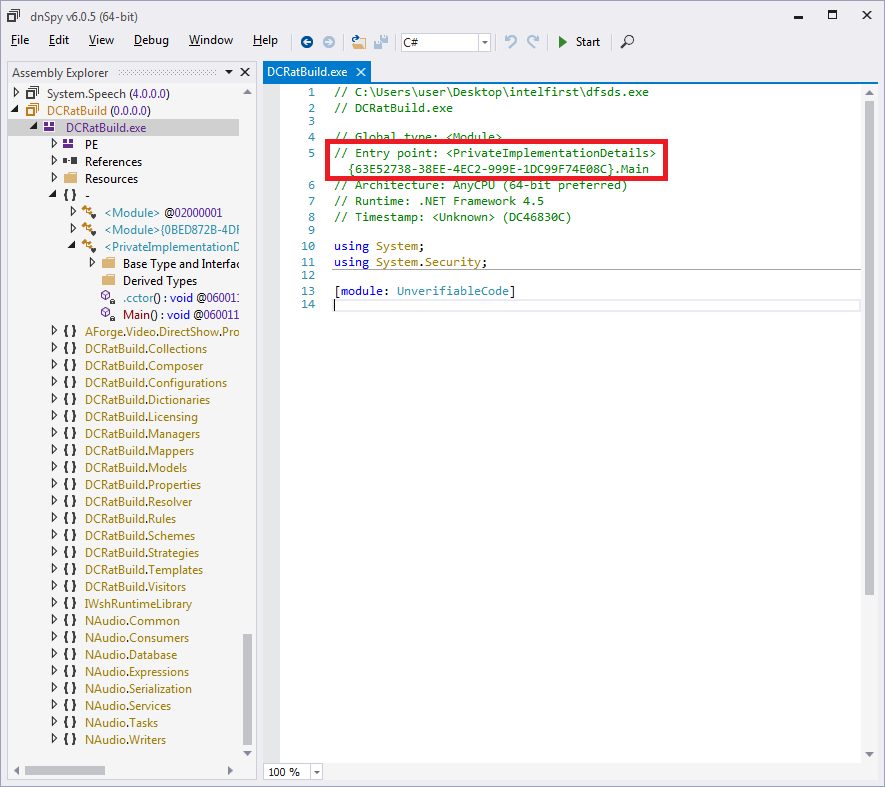Expand Base Type and Interfaces folder
Screen dimensions: 885x787
[93, 263]
